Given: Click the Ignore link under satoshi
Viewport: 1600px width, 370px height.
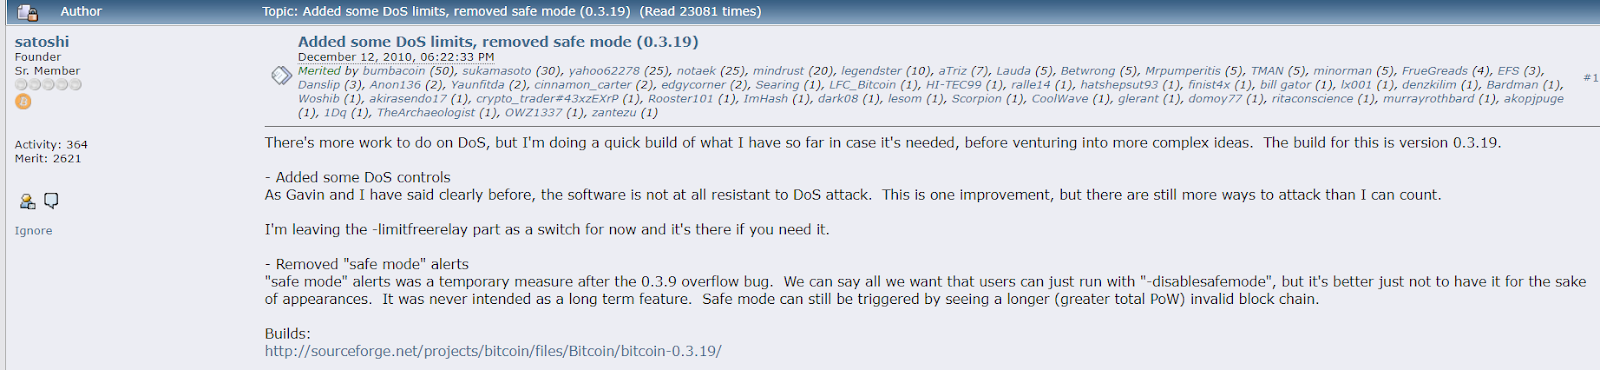Looking at the screenshot, I should (33, 231).
